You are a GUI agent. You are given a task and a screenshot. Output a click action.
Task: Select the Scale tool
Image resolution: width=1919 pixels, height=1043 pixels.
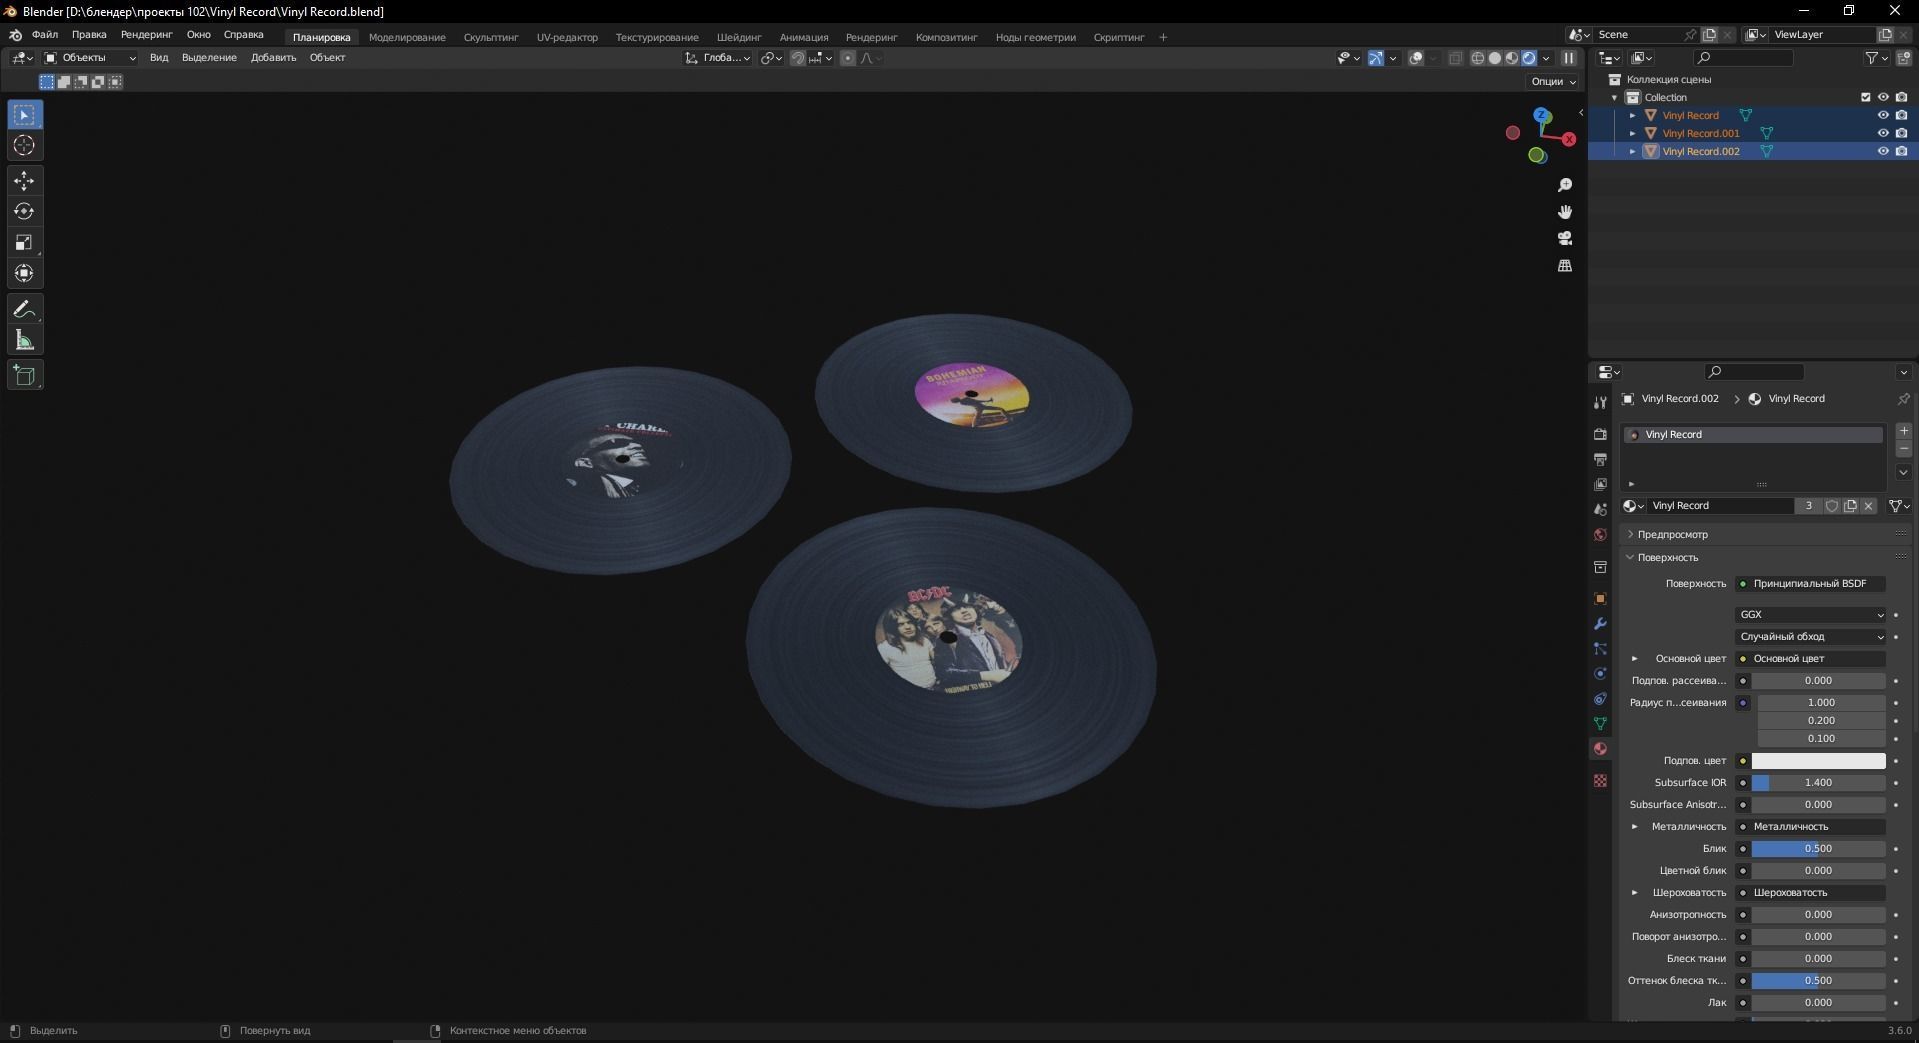point(24,243)
